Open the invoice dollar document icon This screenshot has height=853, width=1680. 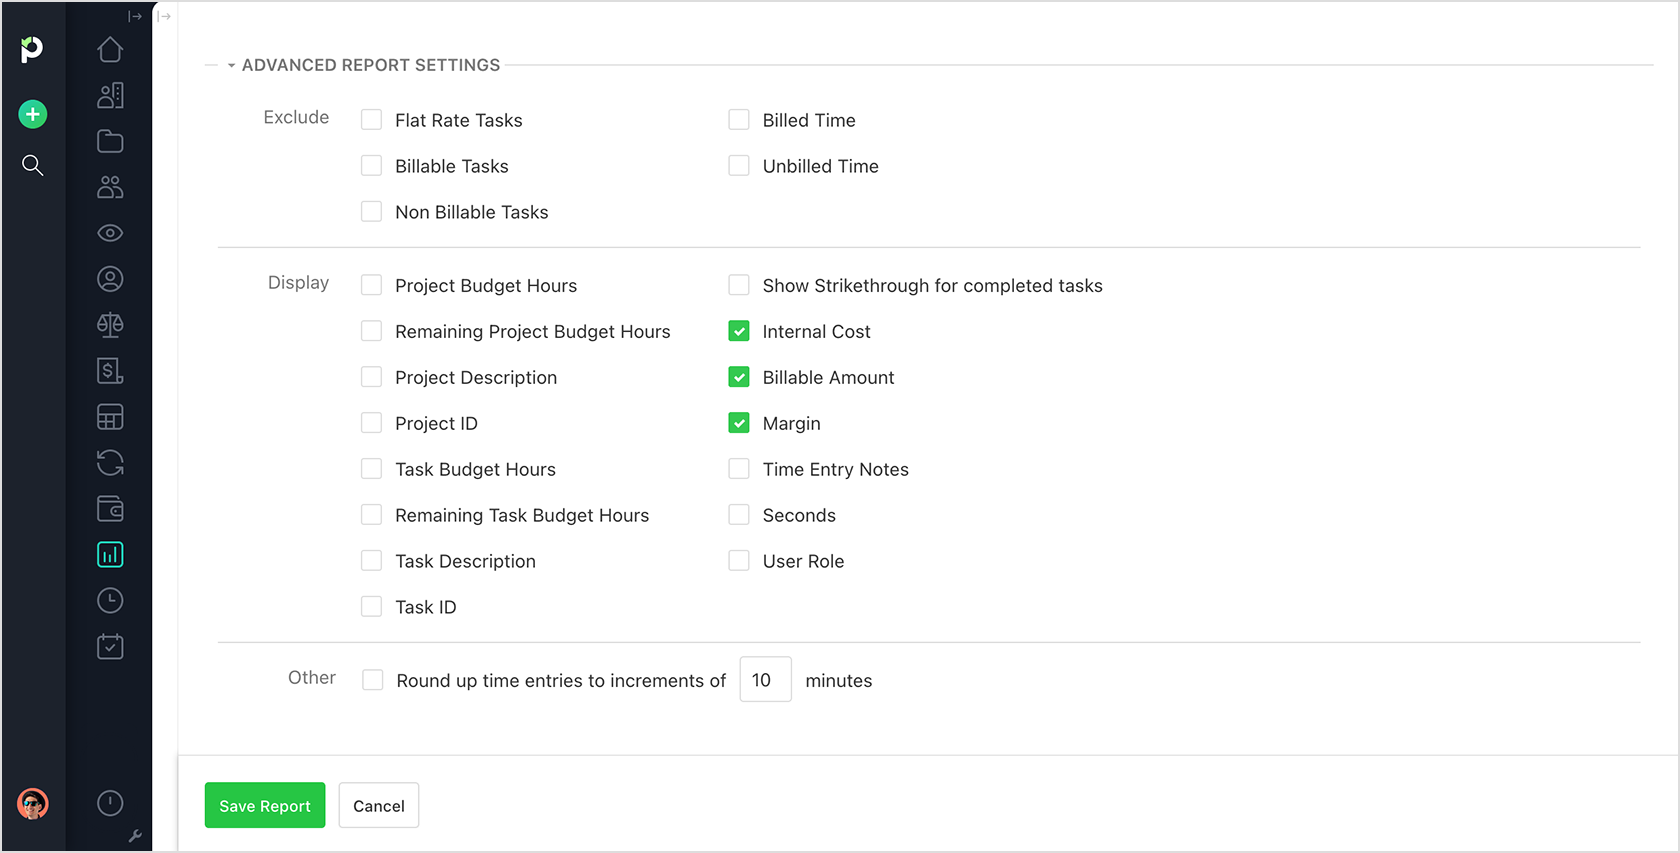click(x=110, y=371)
